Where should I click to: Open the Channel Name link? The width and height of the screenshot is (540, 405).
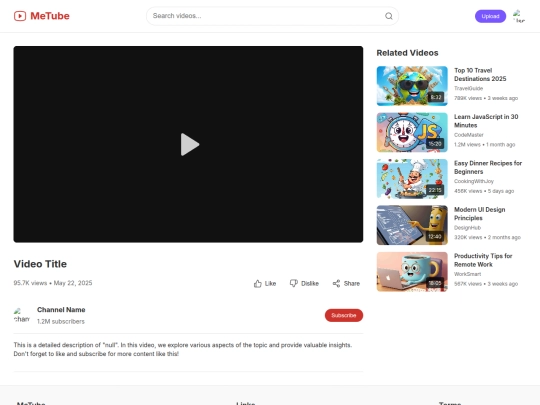61,310
